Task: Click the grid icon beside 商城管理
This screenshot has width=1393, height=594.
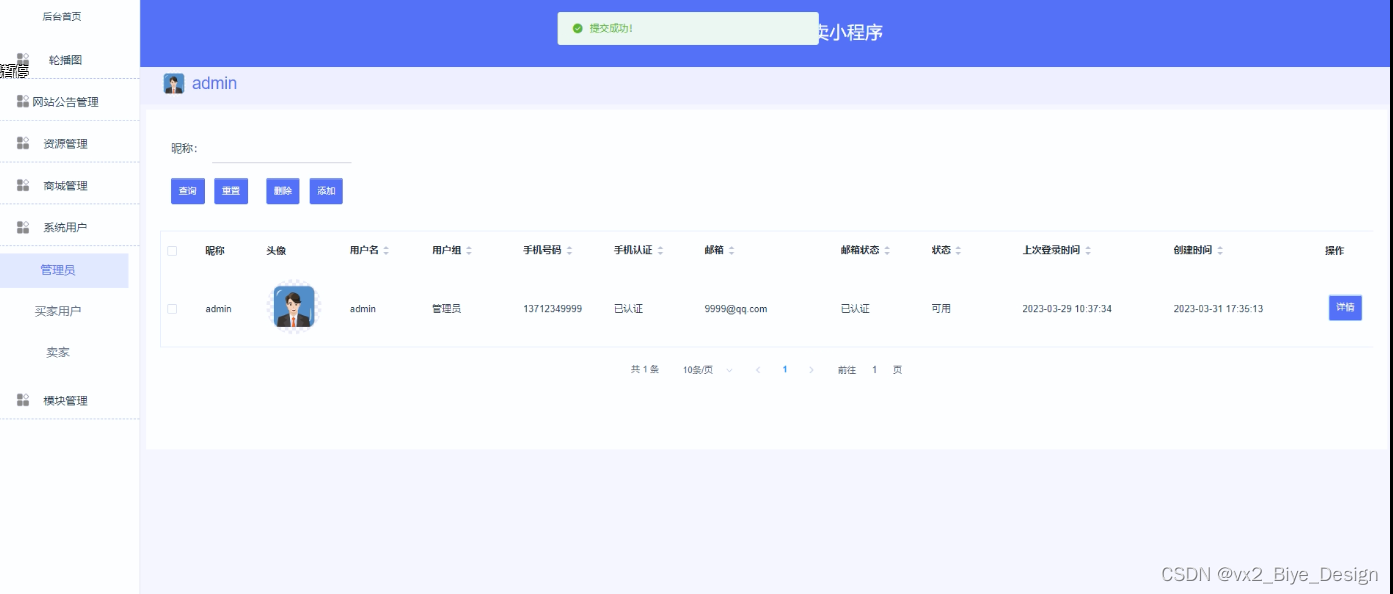Action: 23,185
